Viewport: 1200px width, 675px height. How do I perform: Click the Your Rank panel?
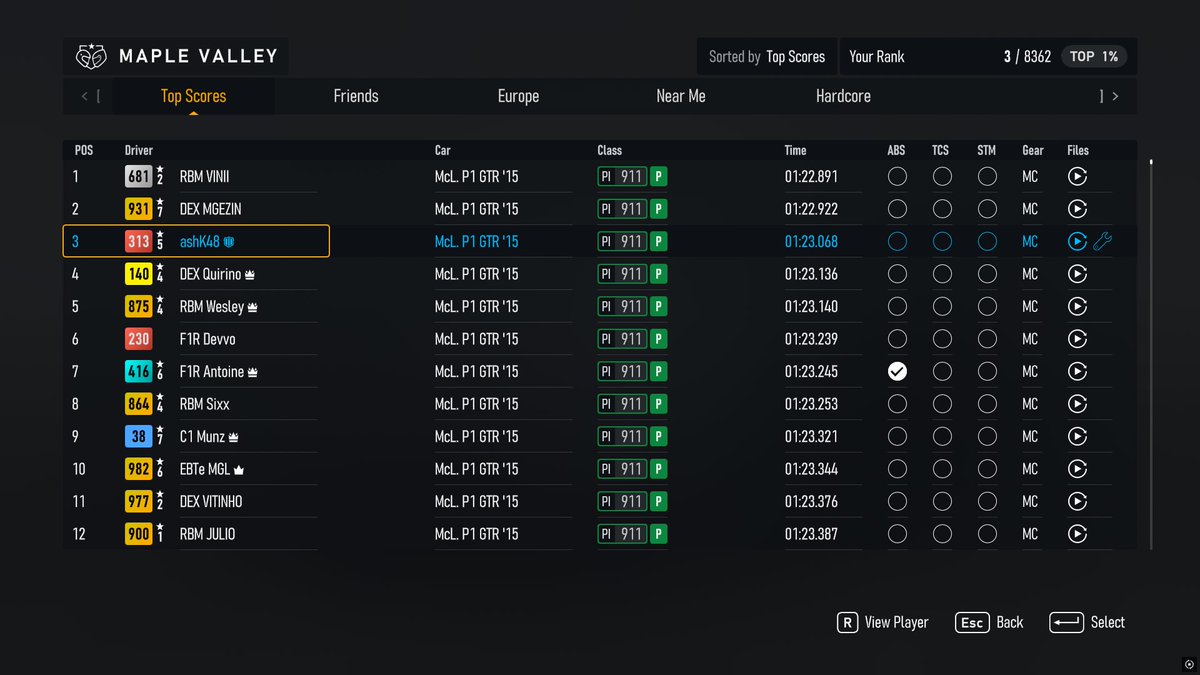pos(988,57)
